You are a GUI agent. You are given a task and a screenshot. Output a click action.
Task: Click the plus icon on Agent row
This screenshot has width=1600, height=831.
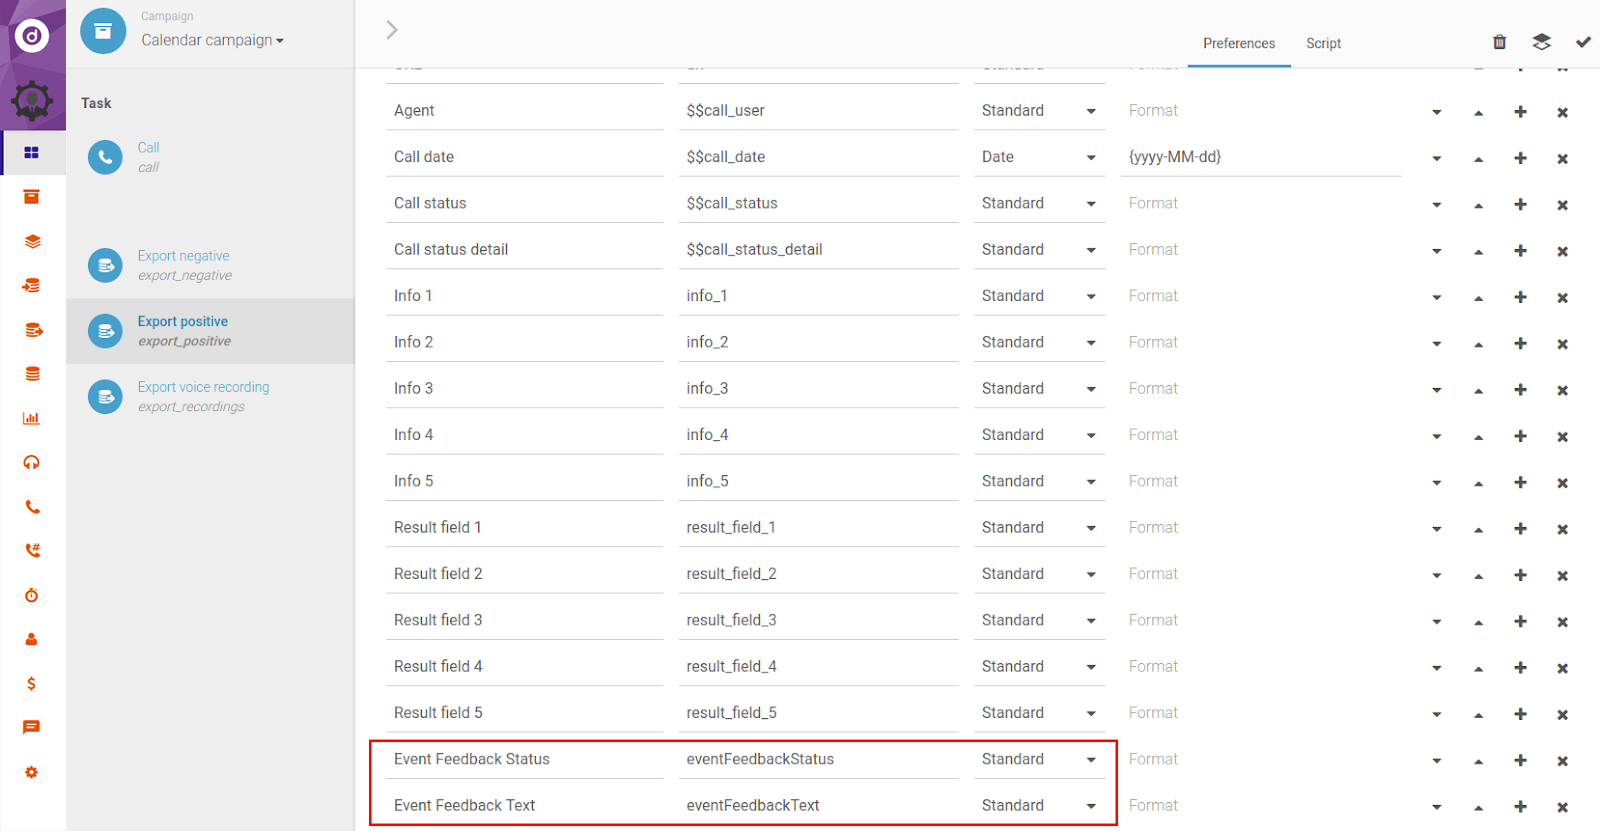point(1520,112)
